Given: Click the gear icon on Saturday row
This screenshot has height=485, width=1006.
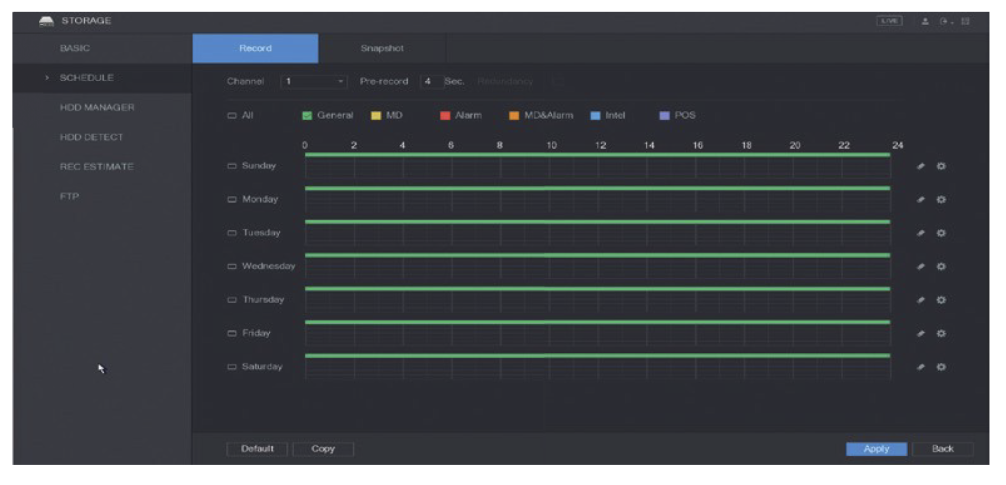Looking at the screenshot, I should (x=942, y=367).
